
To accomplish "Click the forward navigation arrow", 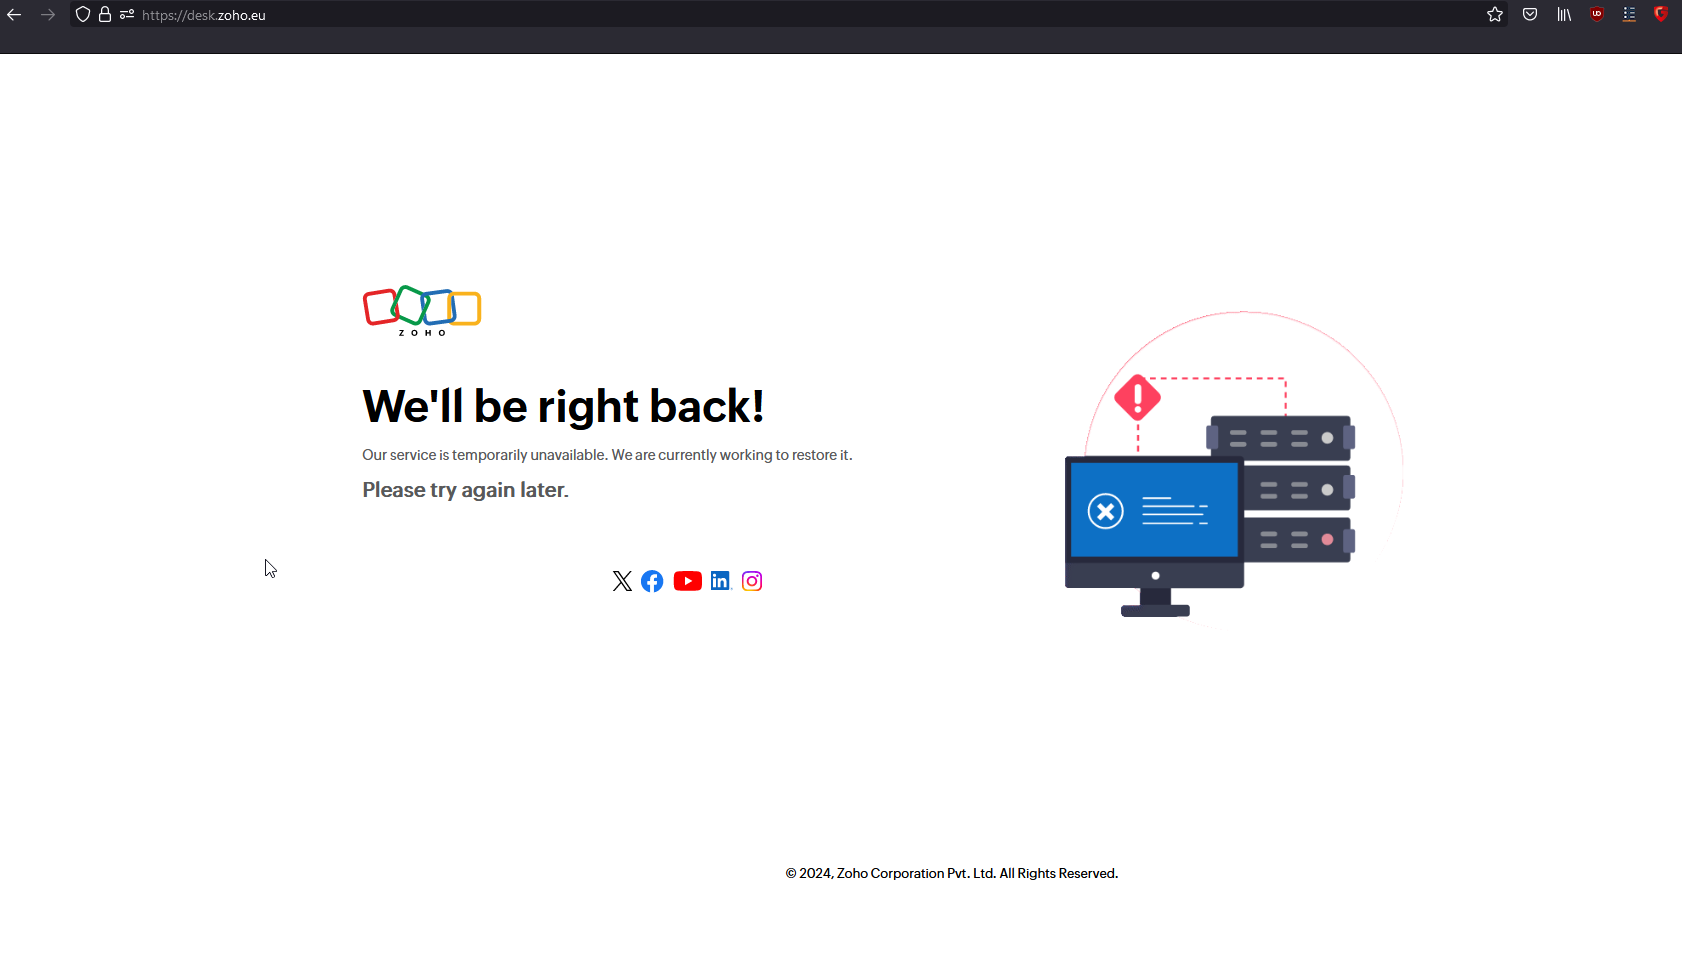I will 48,15.
